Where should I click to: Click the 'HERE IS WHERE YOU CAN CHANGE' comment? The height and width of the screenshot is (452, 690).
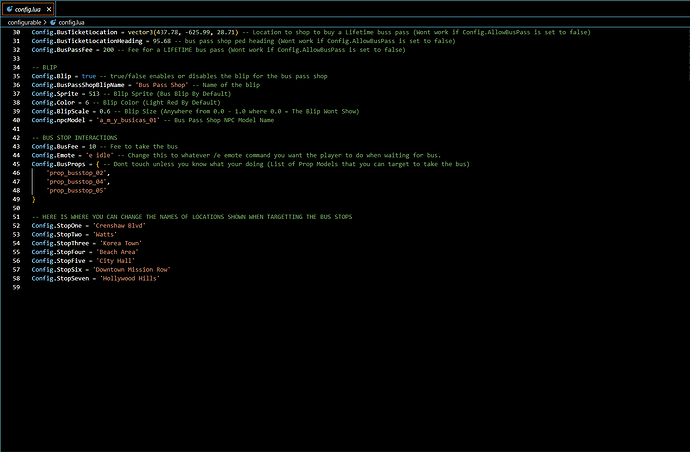(x=192, y=217)
